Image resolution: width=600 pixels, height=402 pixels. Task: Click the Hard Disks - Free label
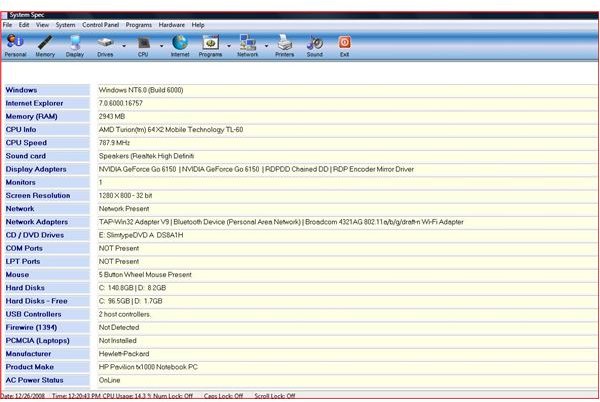point(36,301)
